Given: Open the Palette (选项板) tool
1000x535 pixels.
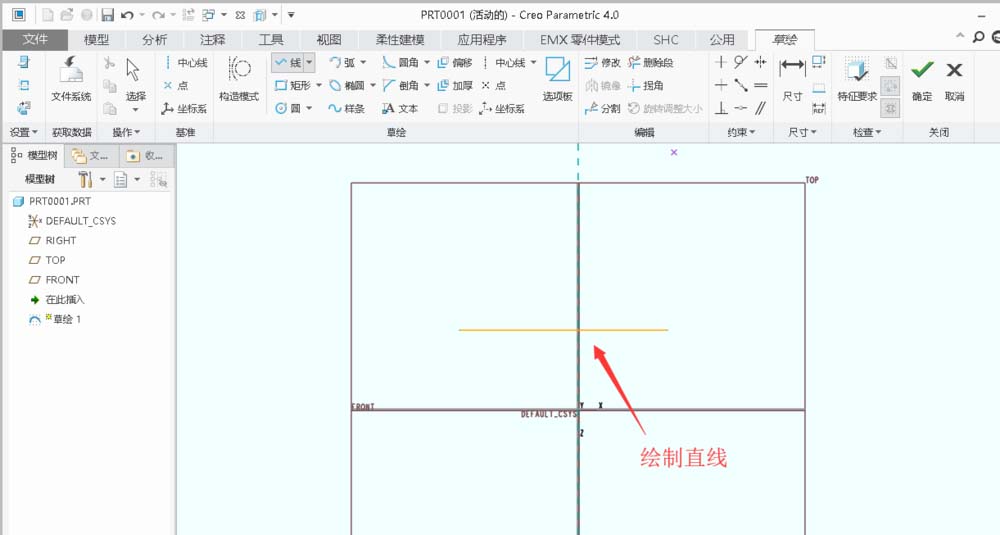Looking at the screenshot, I should pos(557,78).
